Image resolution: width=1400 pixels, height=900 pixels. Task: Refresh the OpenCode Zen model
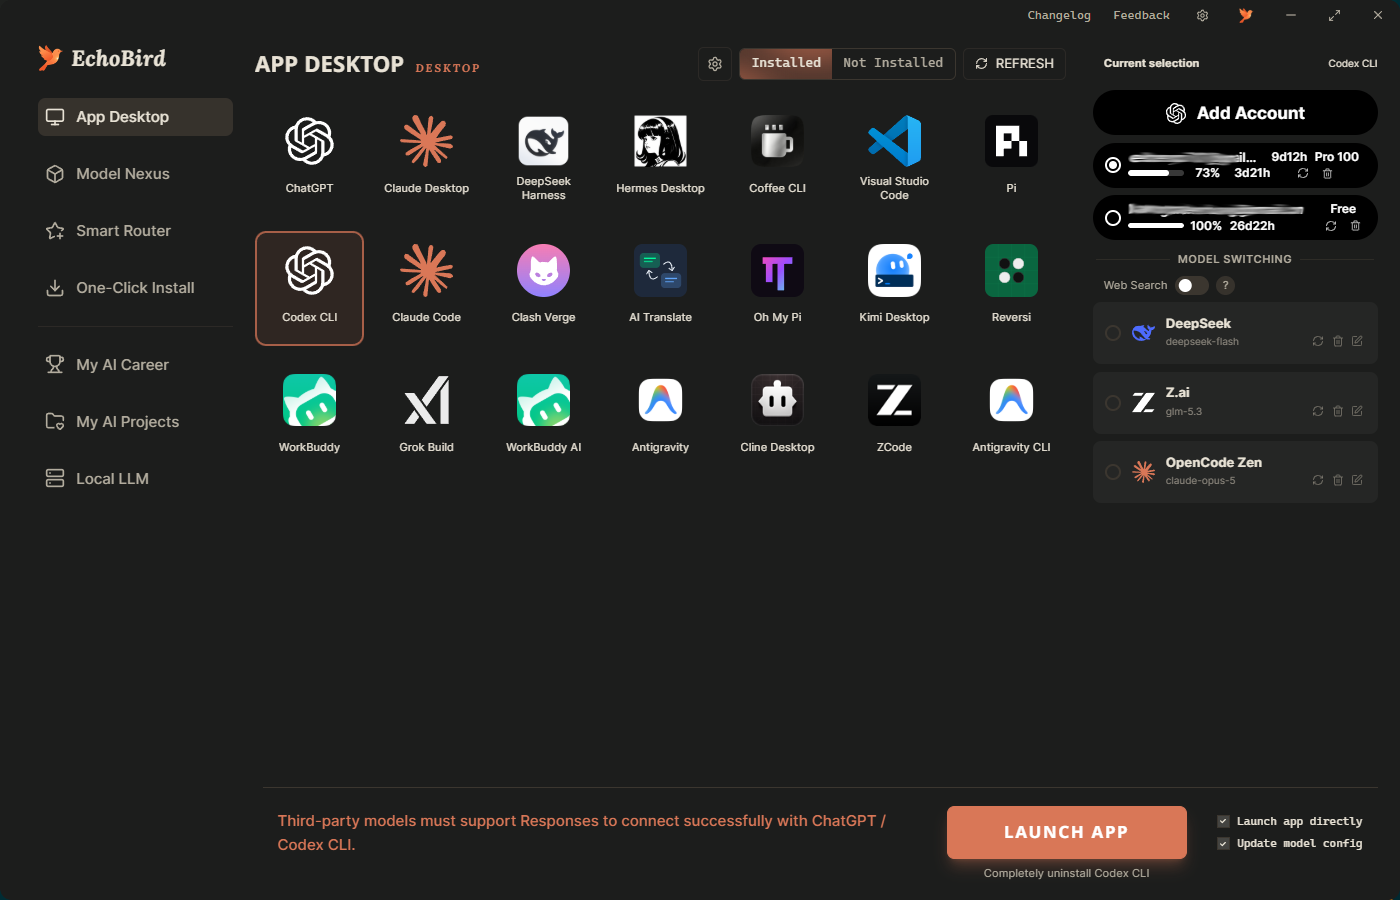(x=1318, y=480)
